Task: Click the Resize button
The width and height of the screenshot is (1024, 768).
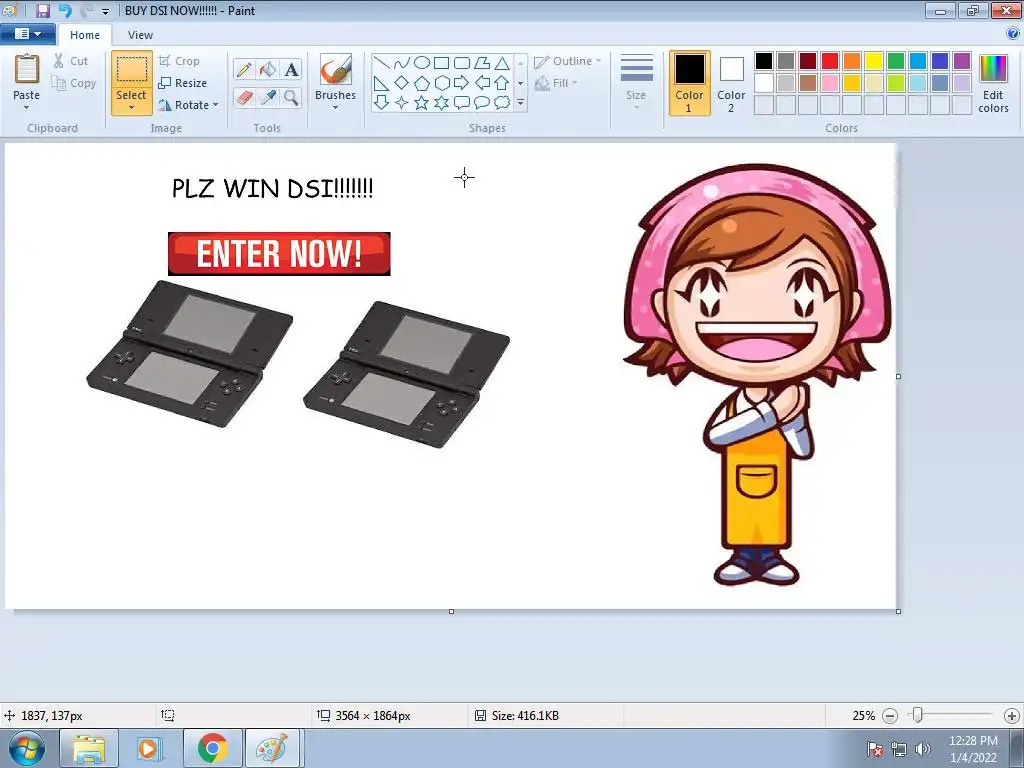Action: pyautogui.click(x=183, y=83)
